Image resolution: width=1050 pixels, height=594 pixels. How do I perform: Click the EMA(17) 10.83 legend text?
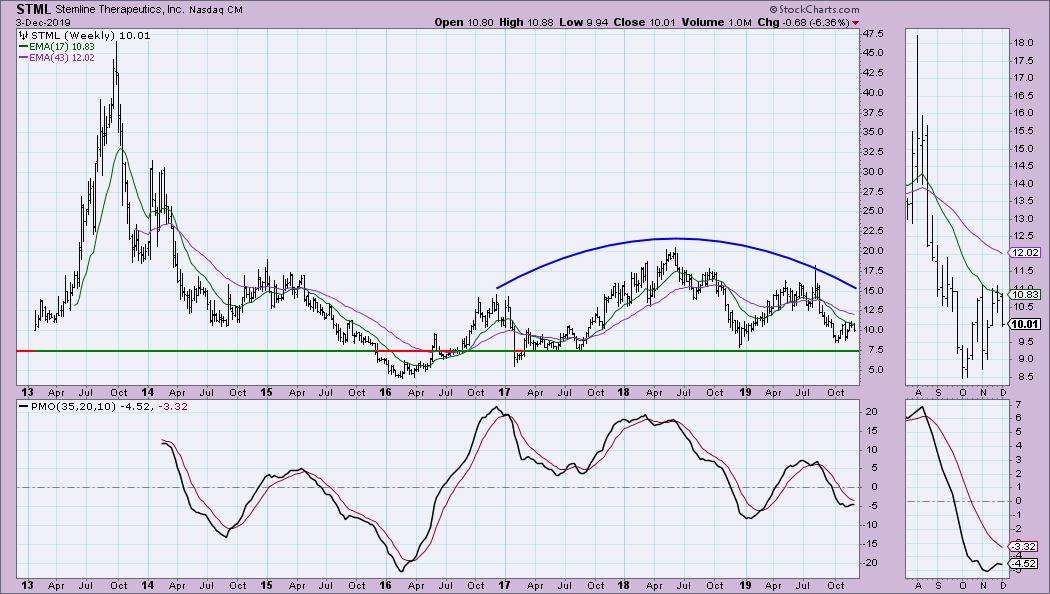pyautogui.click(x=62, y=47)
